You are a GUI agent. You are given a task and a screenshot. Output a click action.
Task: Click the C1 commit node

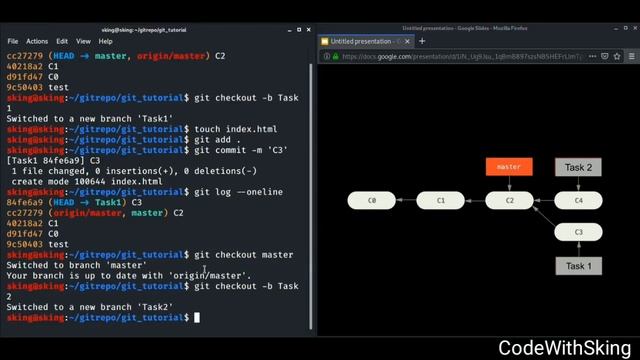[440, 200]
